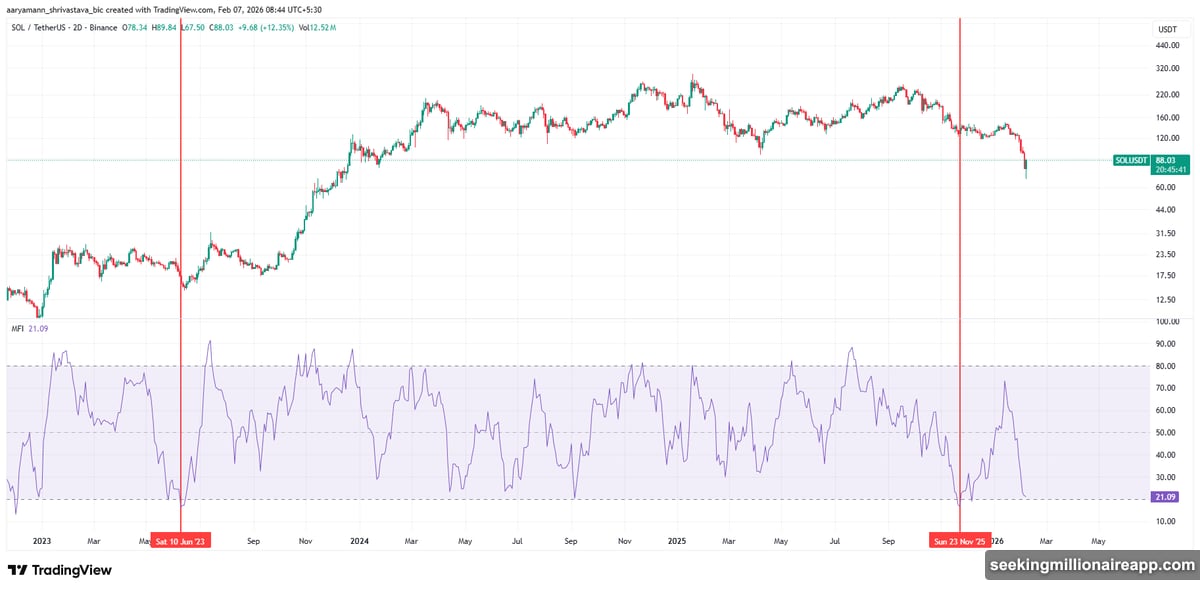Screen dimensions: 1200x590
Task: Click the MFI reading 21.09 beside its title
Action: pyautogui.click(x=38, y=326)
